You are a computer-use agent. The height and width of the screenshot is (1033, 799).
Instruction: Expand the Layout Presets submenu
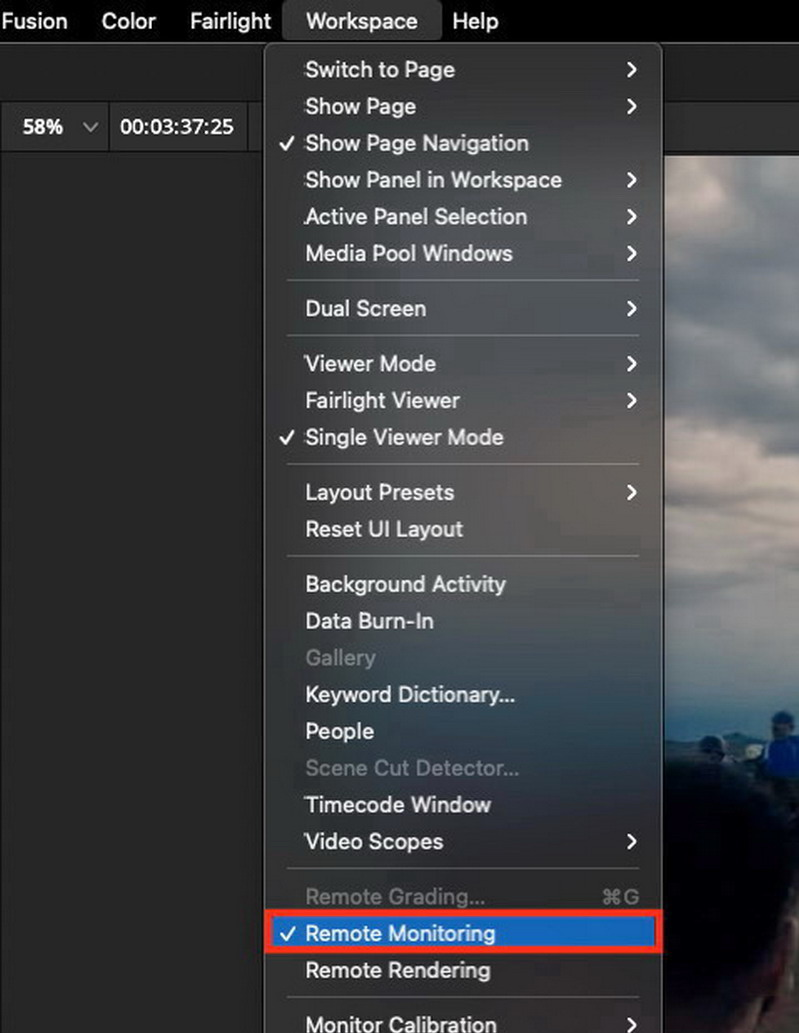point(463,492)
